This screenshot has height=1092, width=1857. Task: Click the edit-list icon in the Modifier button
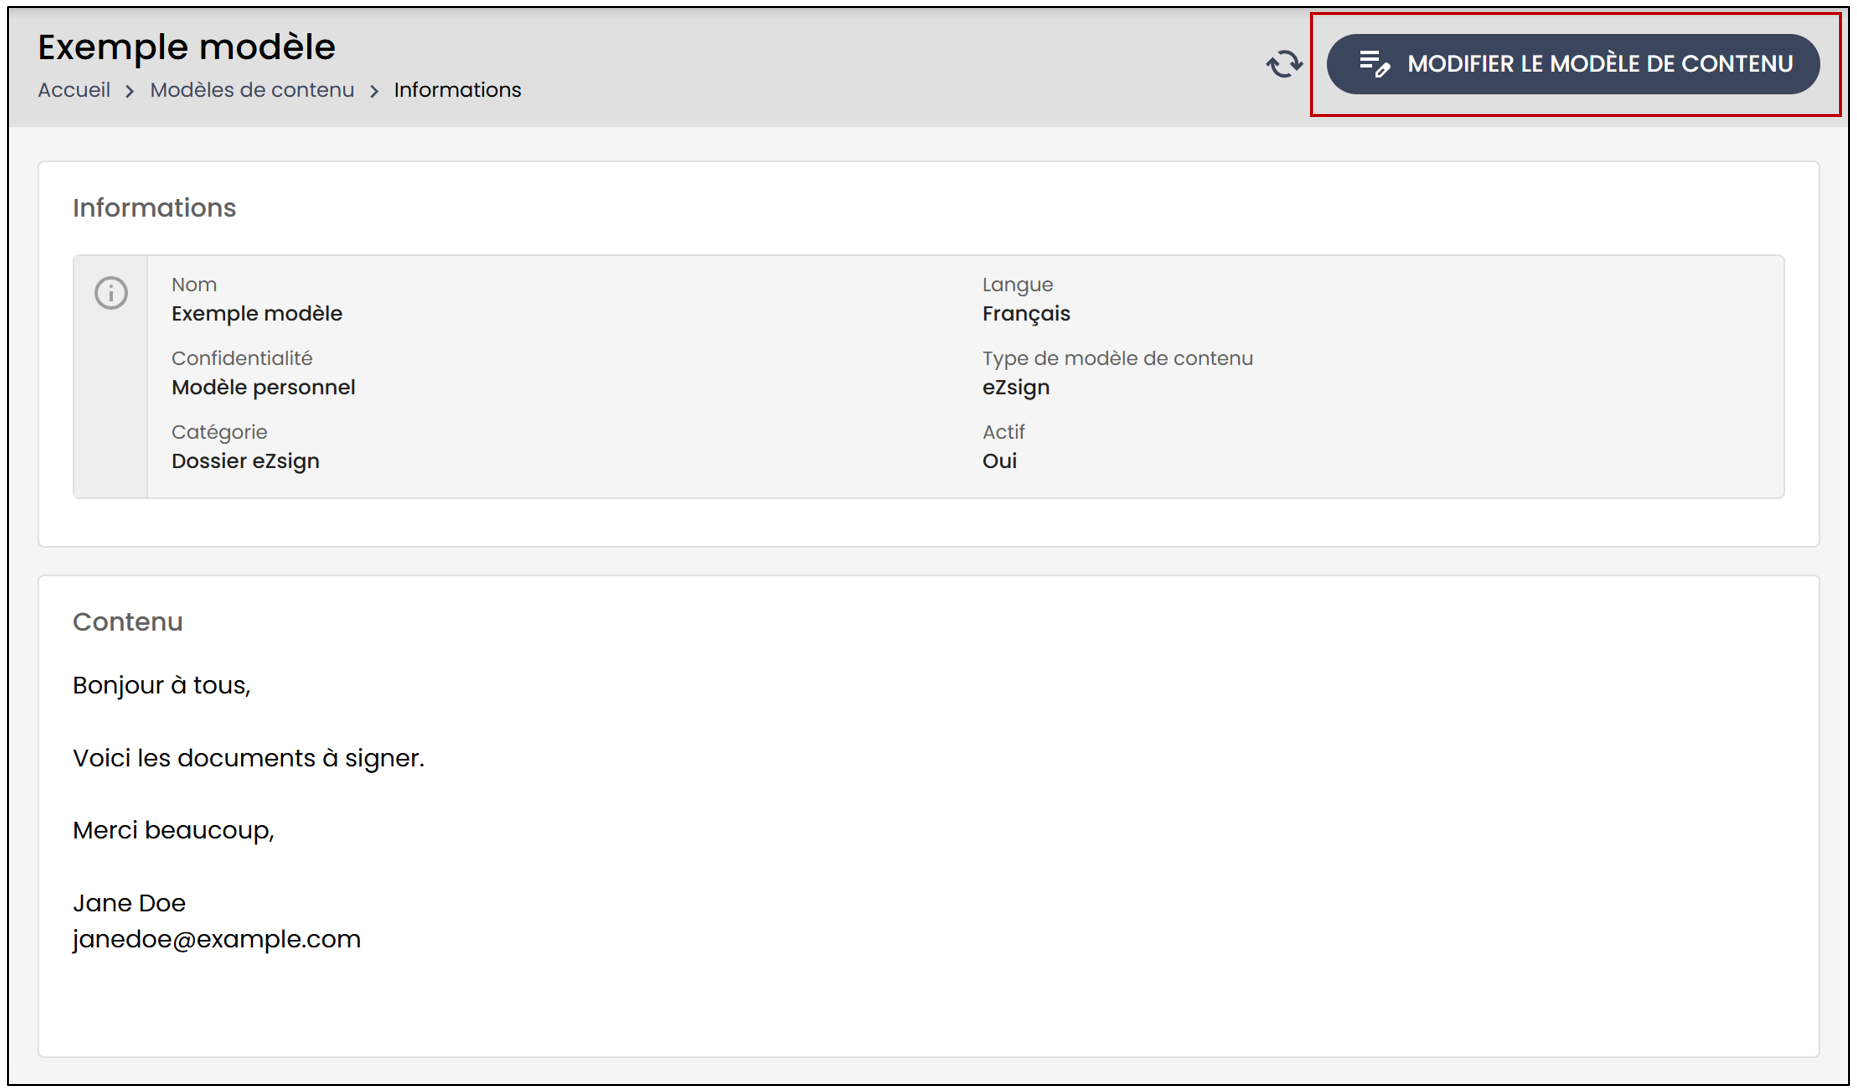[x=1374, y=64]
